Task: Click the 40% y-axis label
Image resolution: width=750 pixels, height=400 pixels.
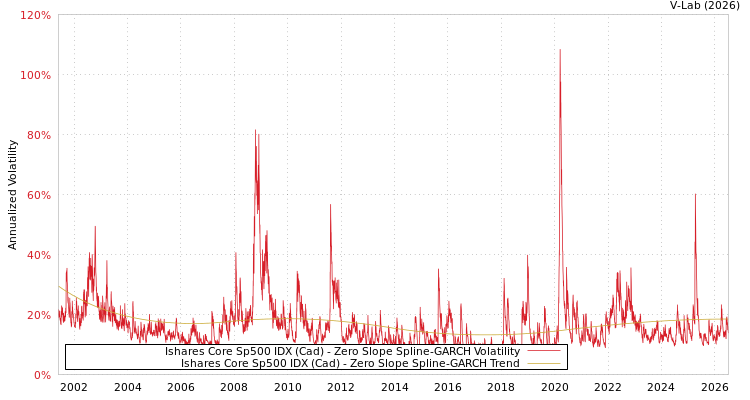Action: [38, 255]
